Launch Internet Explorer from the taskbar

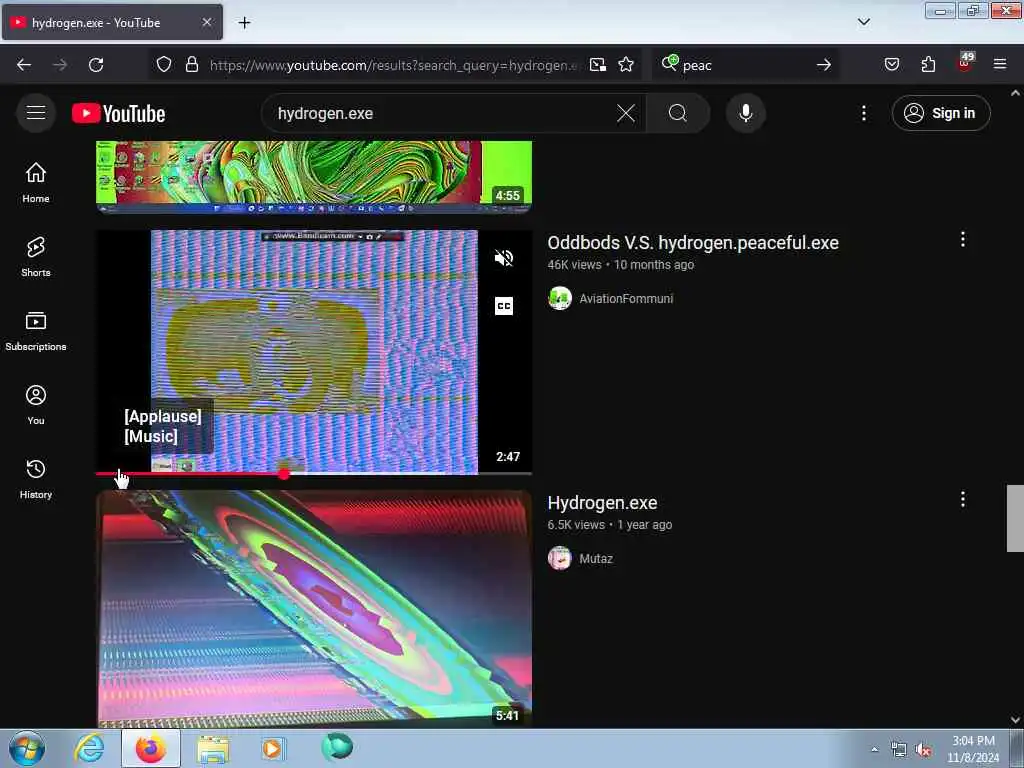tap(89, 748)
